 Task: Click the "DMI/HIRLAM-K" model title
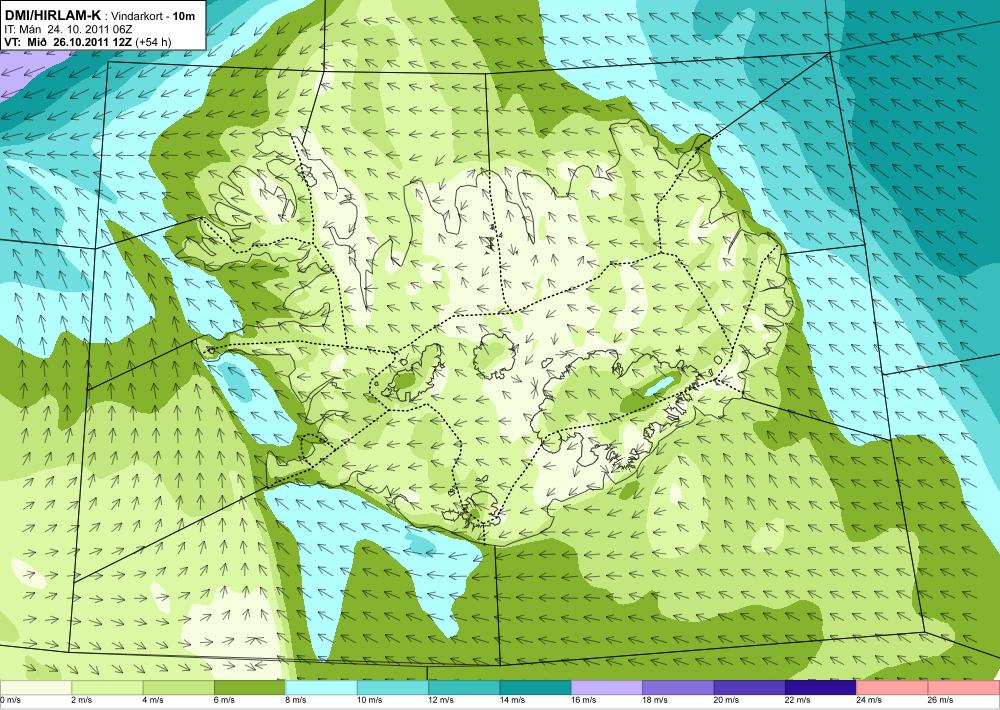(52, 15)
